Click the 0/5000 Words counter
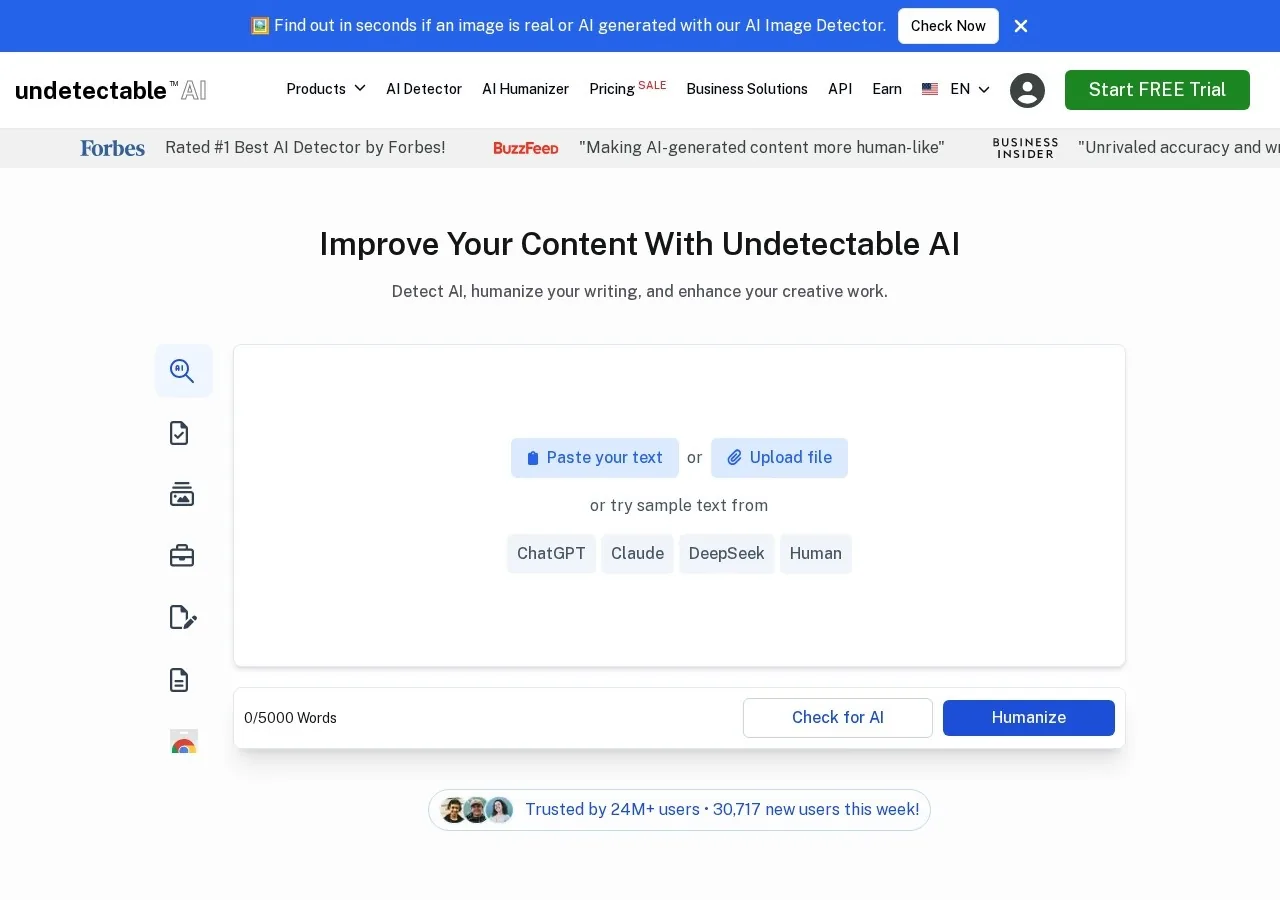 tap(290, 718)
